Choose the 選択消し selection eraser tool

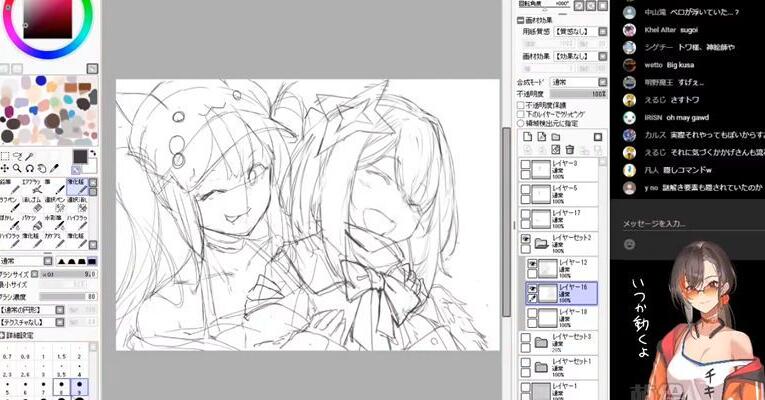(x=78, y=205)
